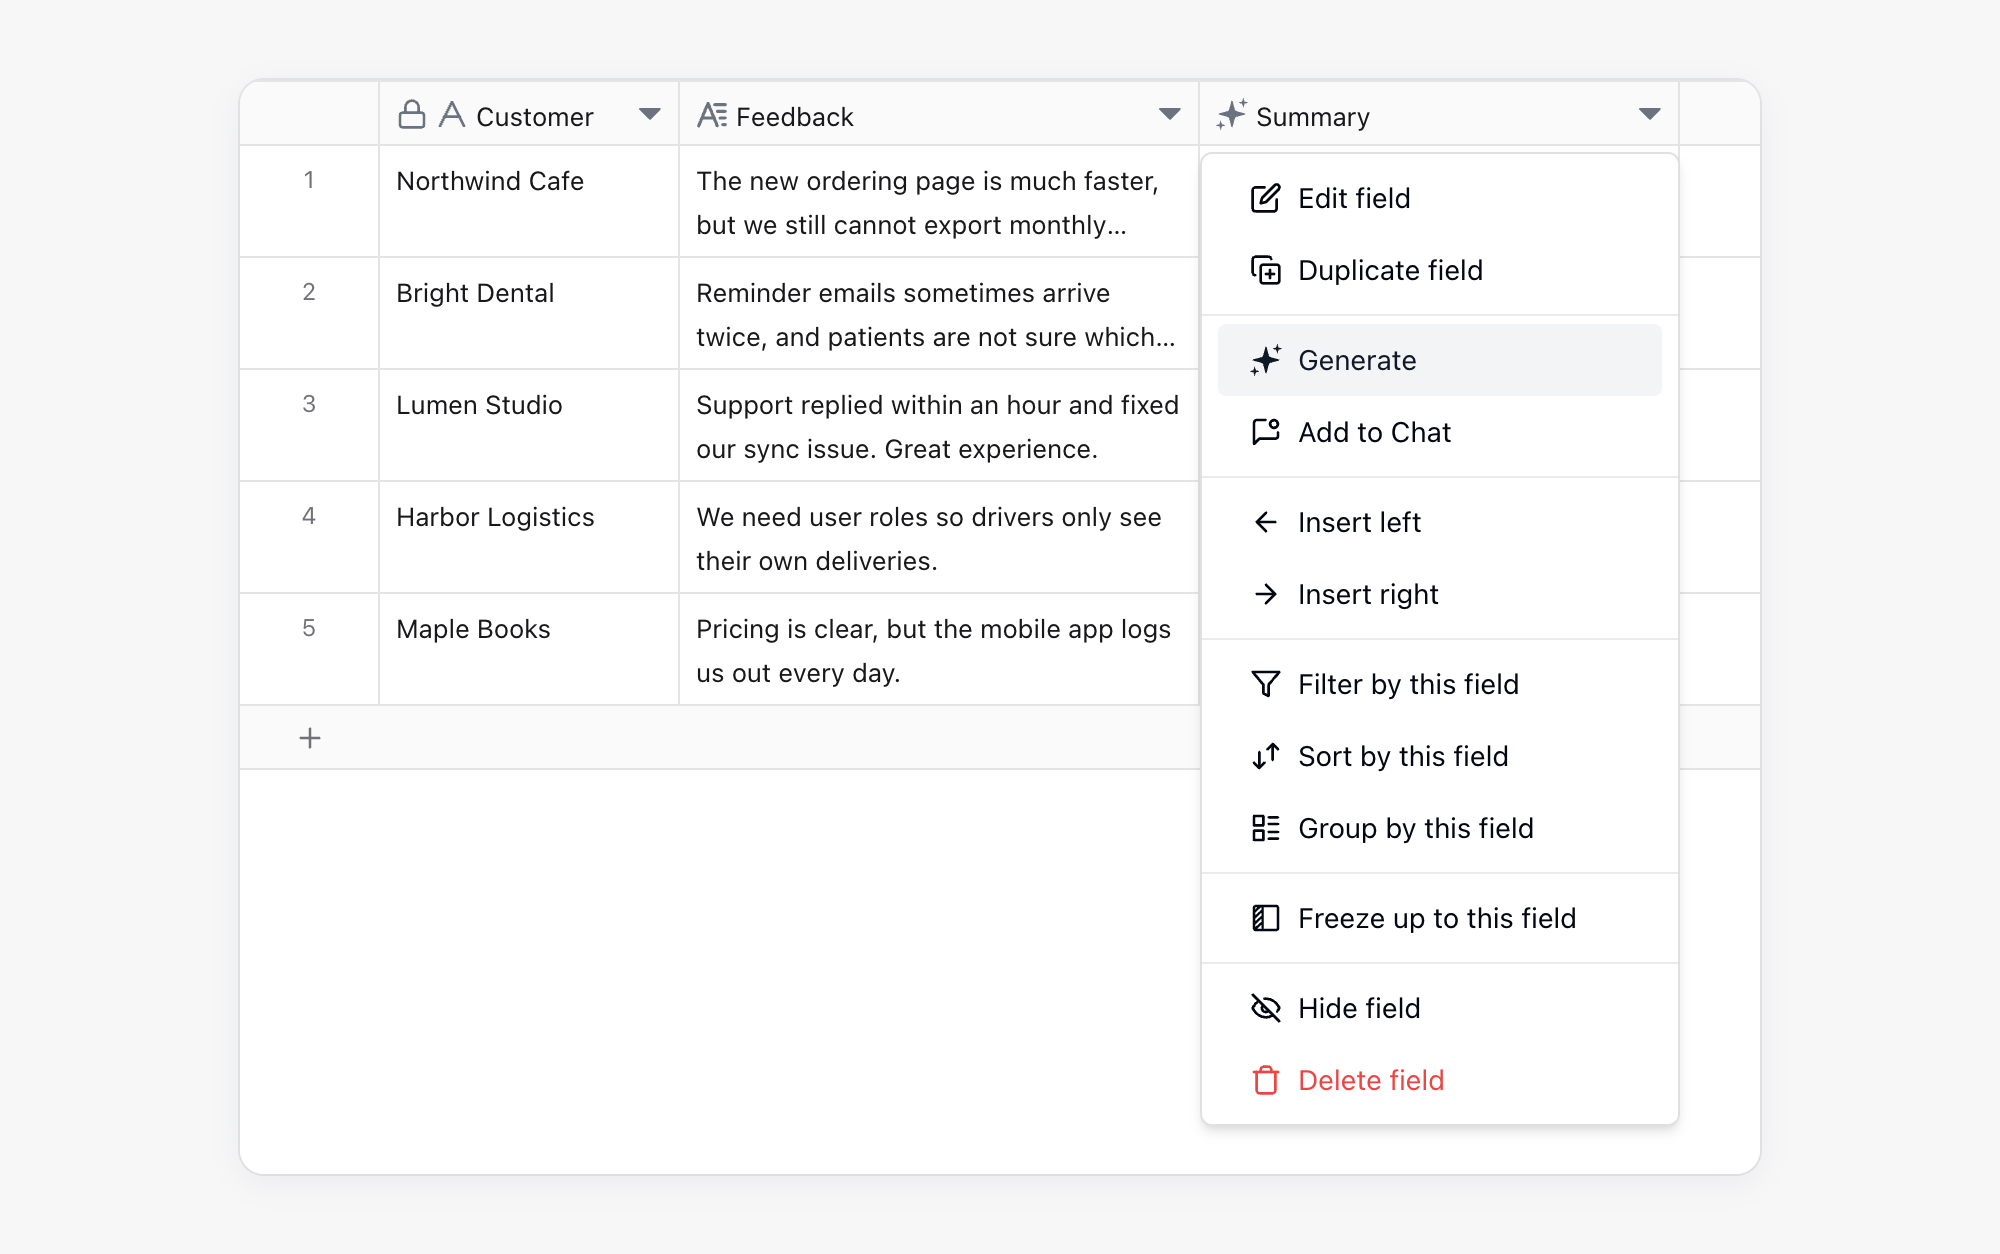Choose Insert right menu option

[1440, 594]
